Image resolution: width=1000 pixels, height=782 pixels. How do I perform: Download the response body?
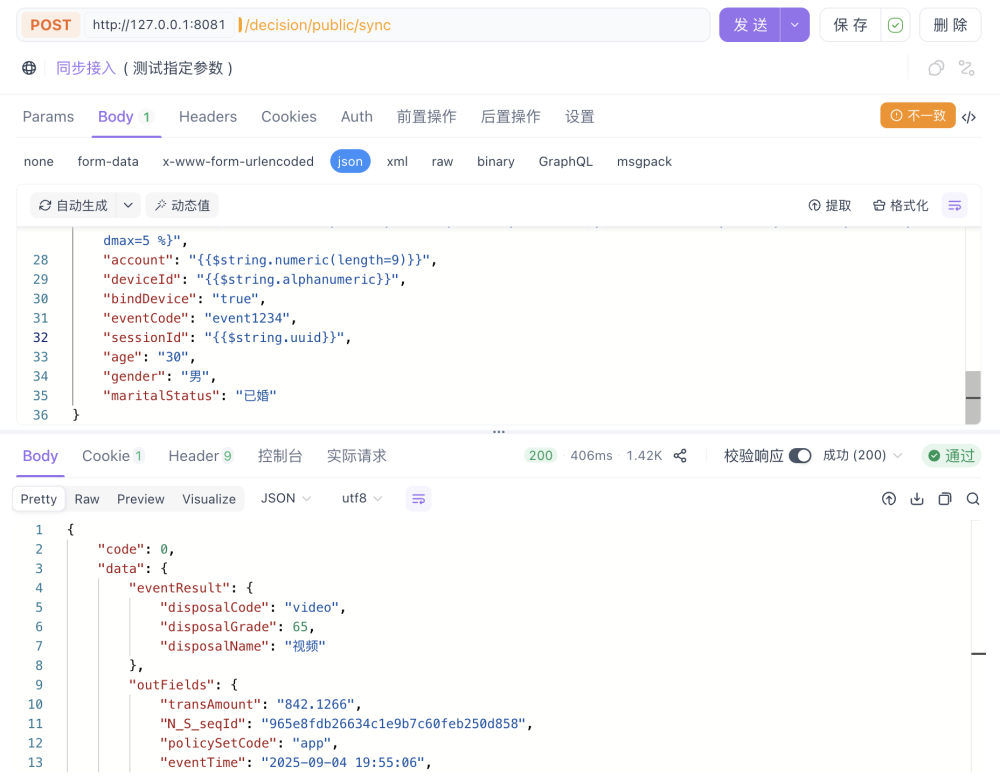coord(917,499)
